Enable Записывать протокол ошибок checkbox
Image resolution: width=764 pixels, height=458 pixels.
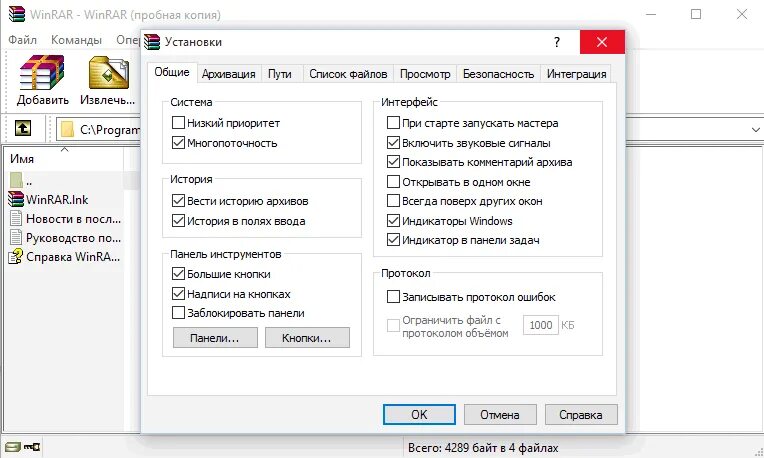393,297
